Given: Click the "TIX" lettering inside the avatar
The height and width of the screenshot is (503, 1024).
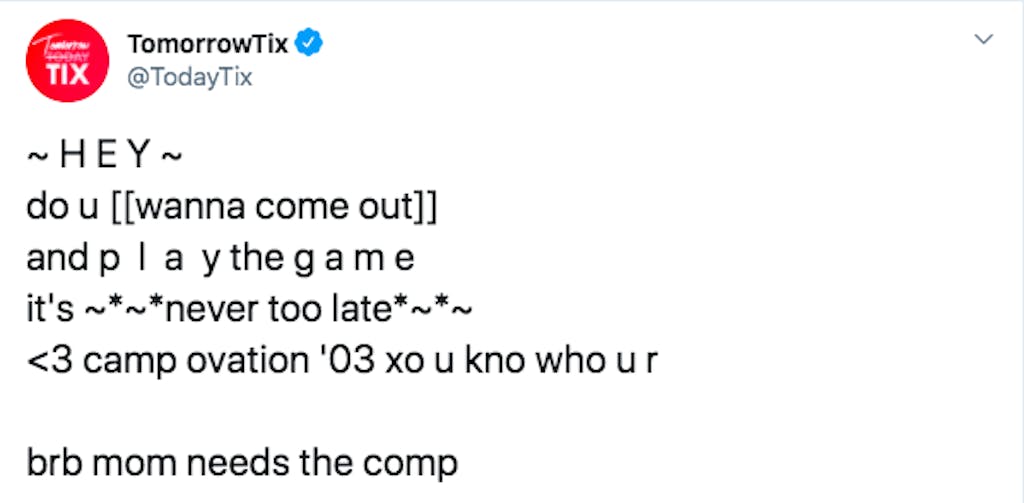Looking at the screenshot, I should [64, 74].
